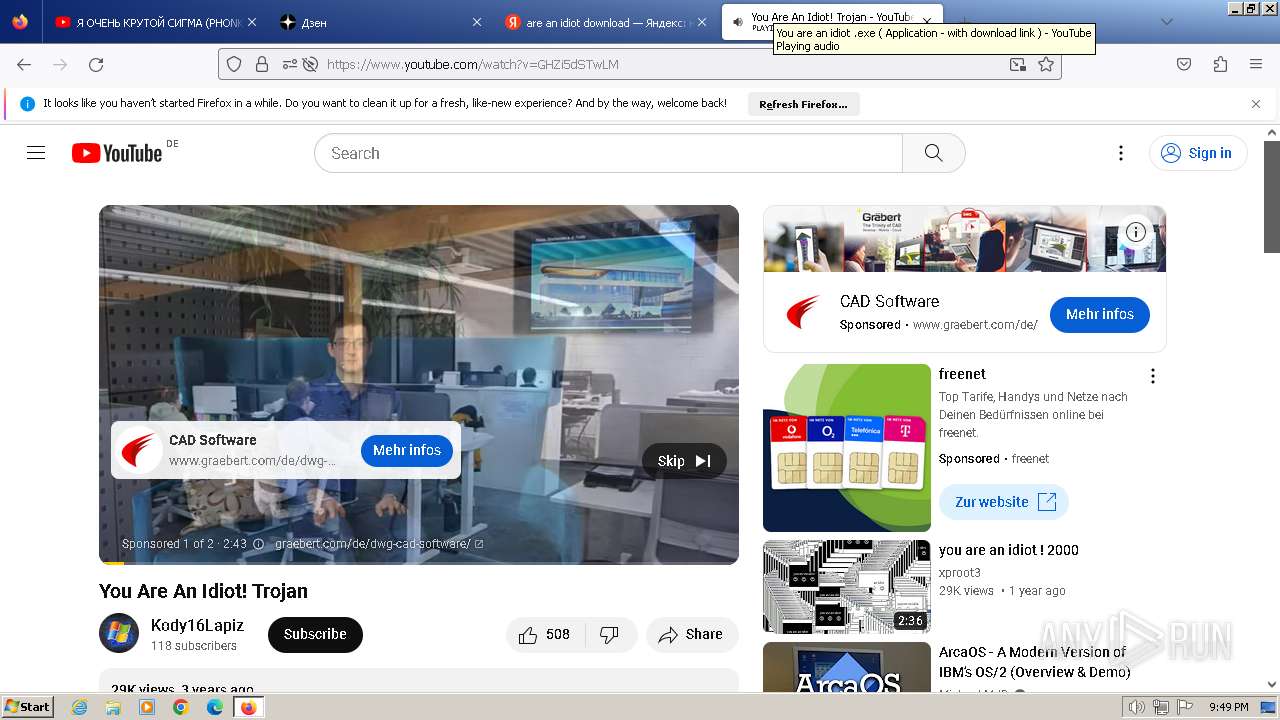Click Refresh Firefox… button

803,104
